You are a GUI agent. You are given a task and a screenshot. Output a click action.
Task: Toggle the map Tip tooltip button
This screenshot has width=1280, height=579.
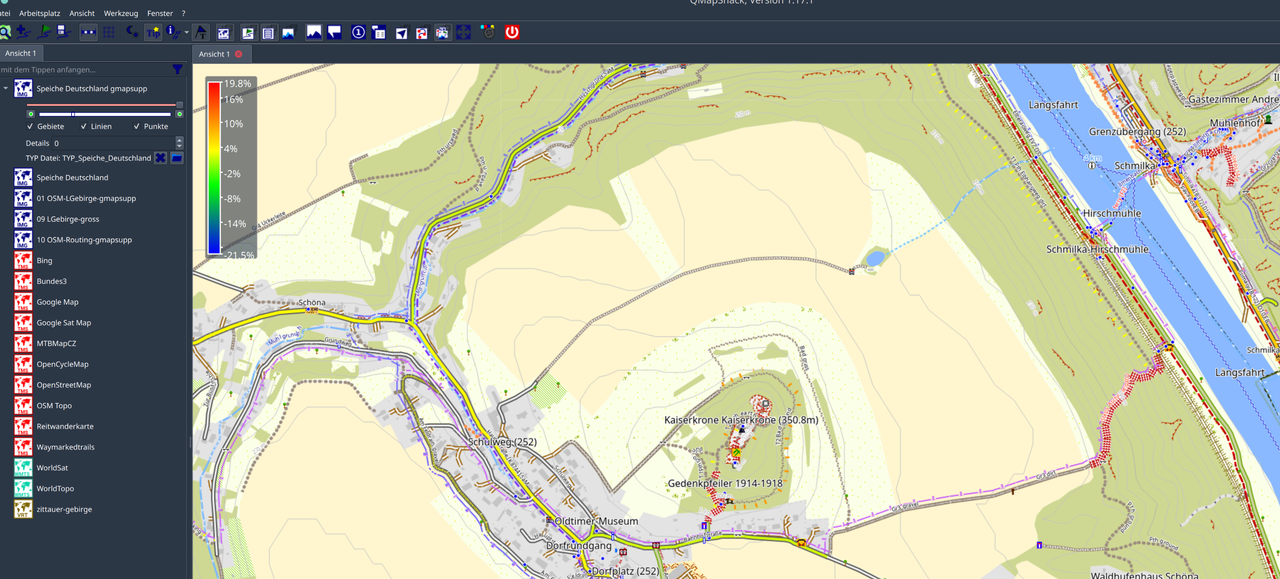(x=153, y=32)
